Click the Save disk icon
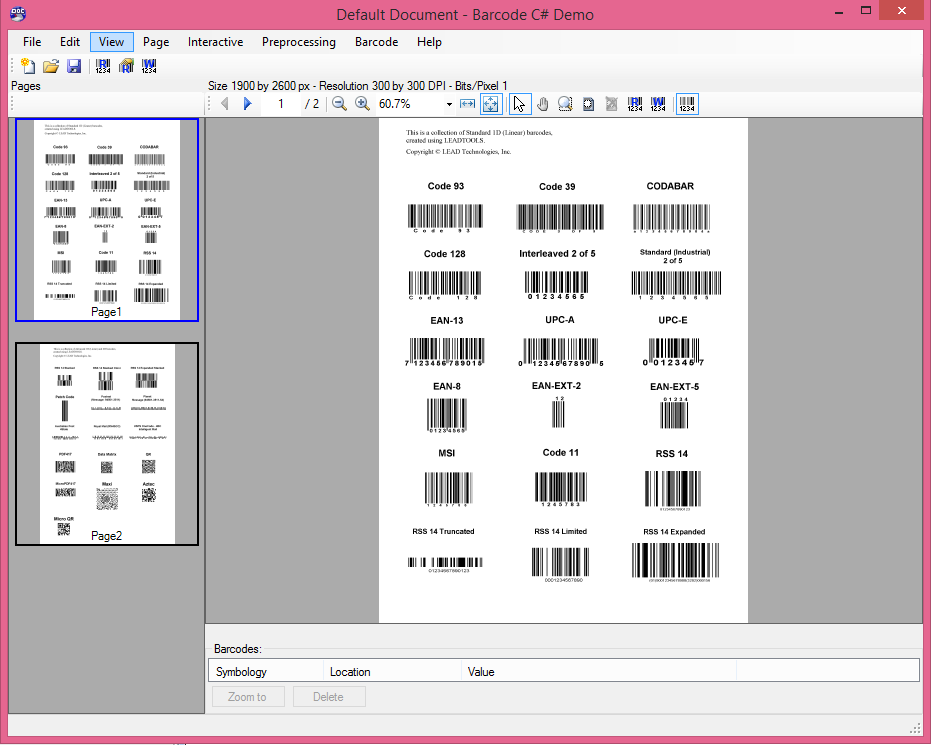 [73, 67]
